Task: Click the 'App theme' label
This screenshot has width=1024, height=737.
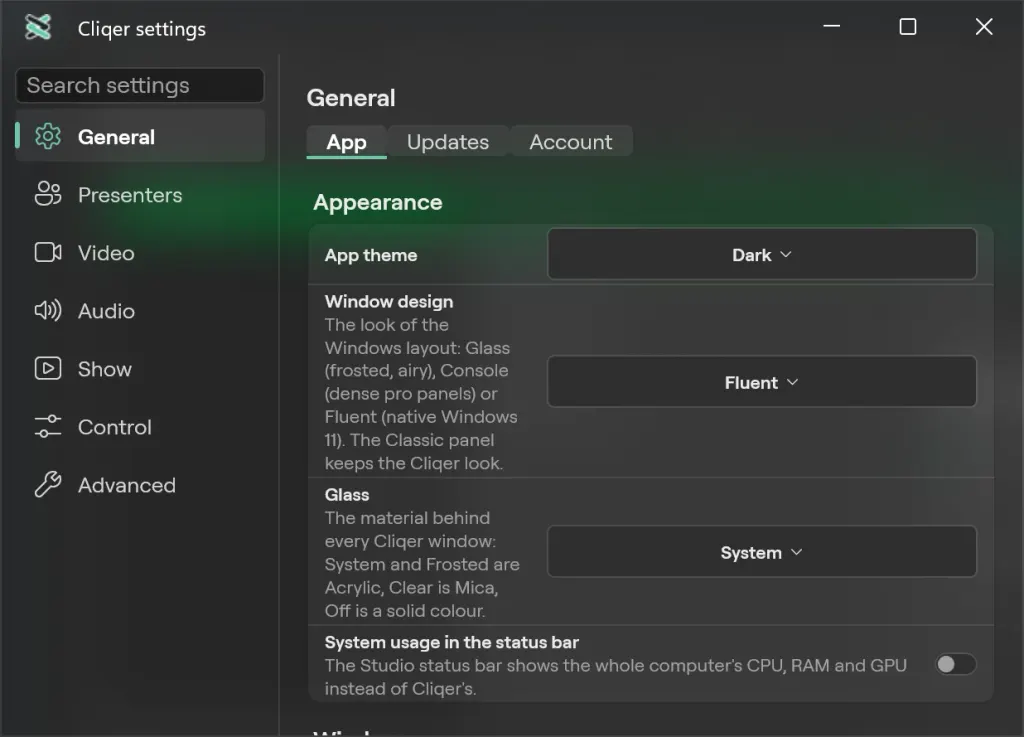Action: [371, 255]
